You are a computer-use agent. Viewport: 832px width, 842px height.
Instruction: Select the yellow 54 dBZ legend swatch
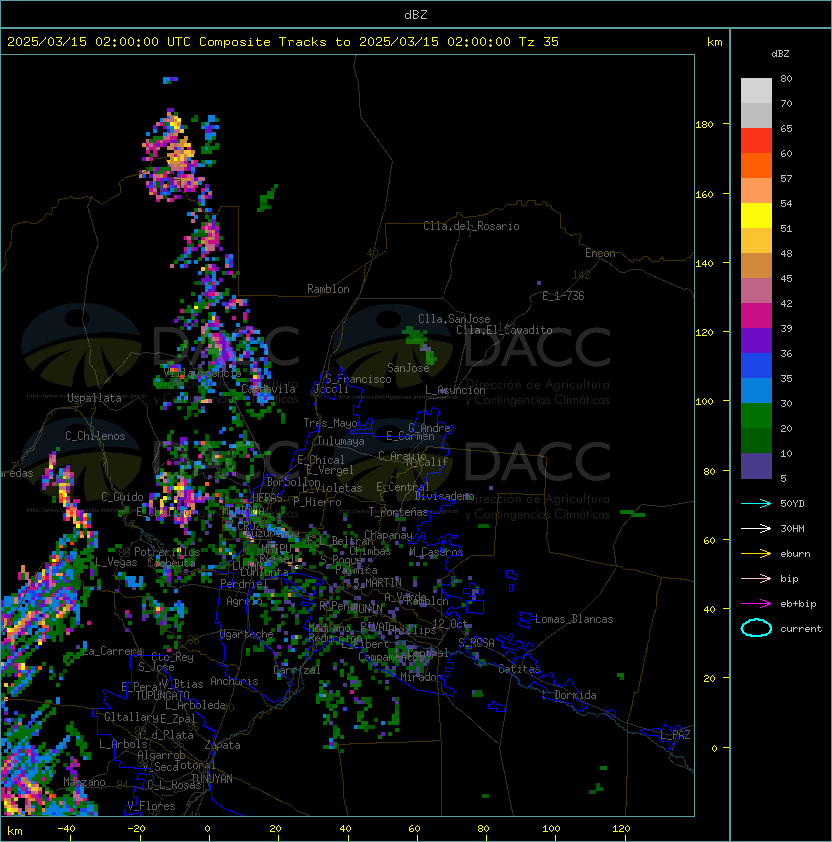[x=756, y=216]
